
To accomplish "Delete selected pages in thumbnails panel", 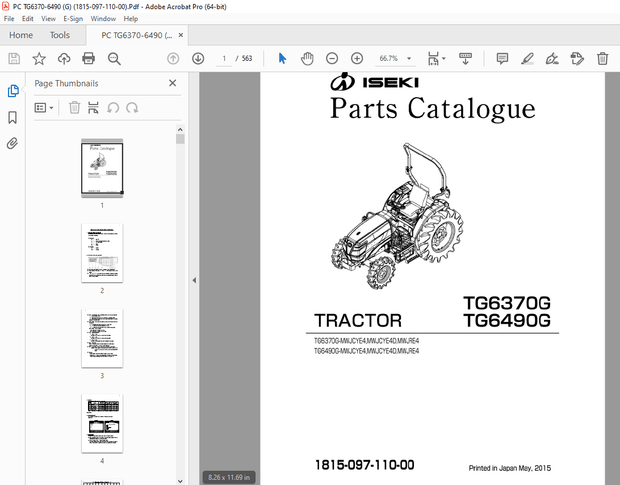I will [74, 108].
